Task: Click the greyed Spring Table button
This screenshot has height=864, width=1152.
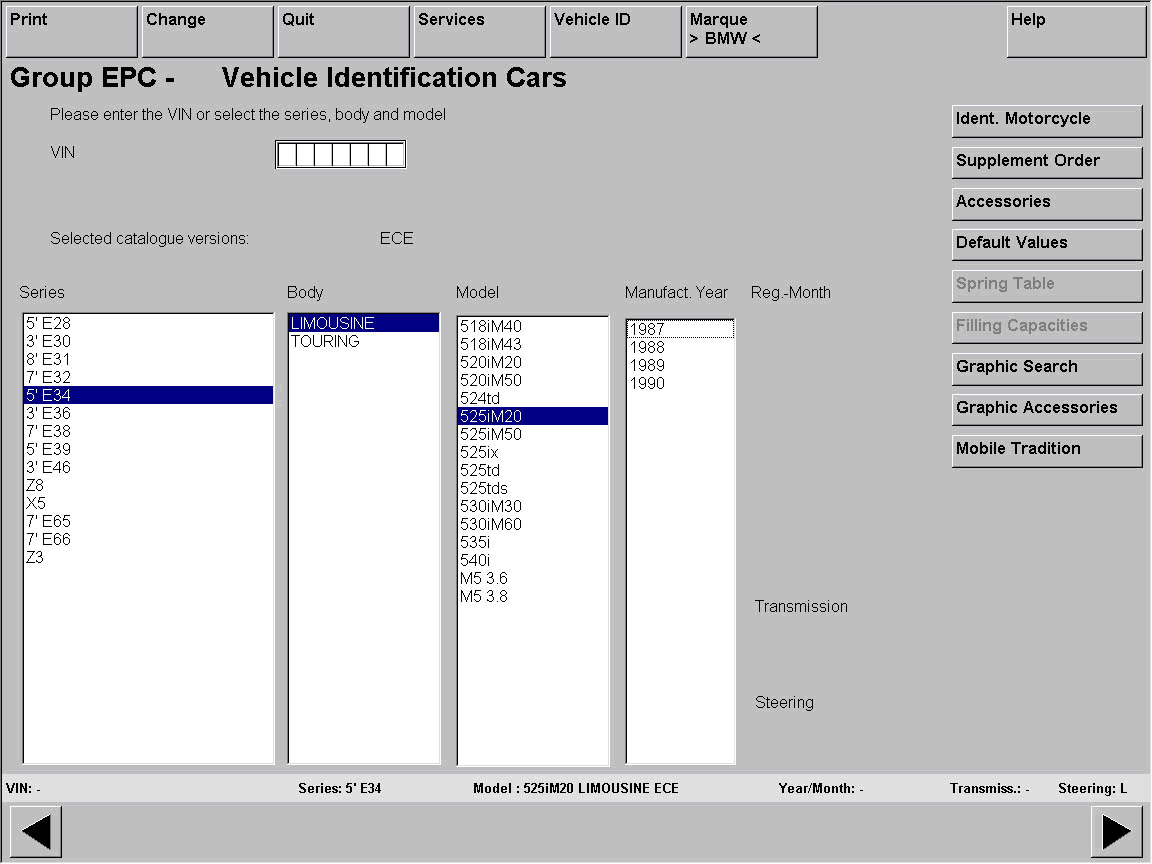Action: [1046, 285]
